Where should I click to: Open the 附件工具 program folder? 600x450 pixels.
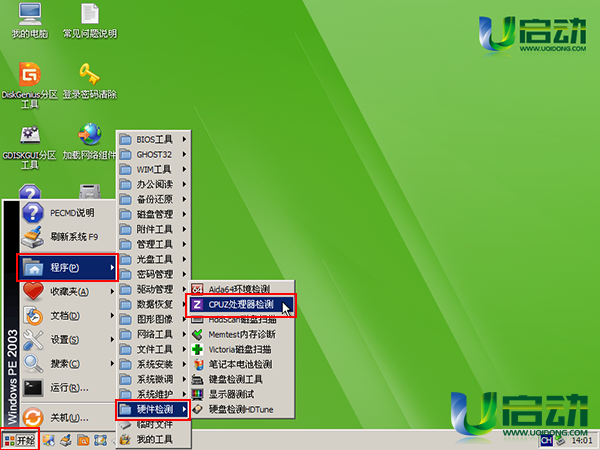[x=153, y=229]
